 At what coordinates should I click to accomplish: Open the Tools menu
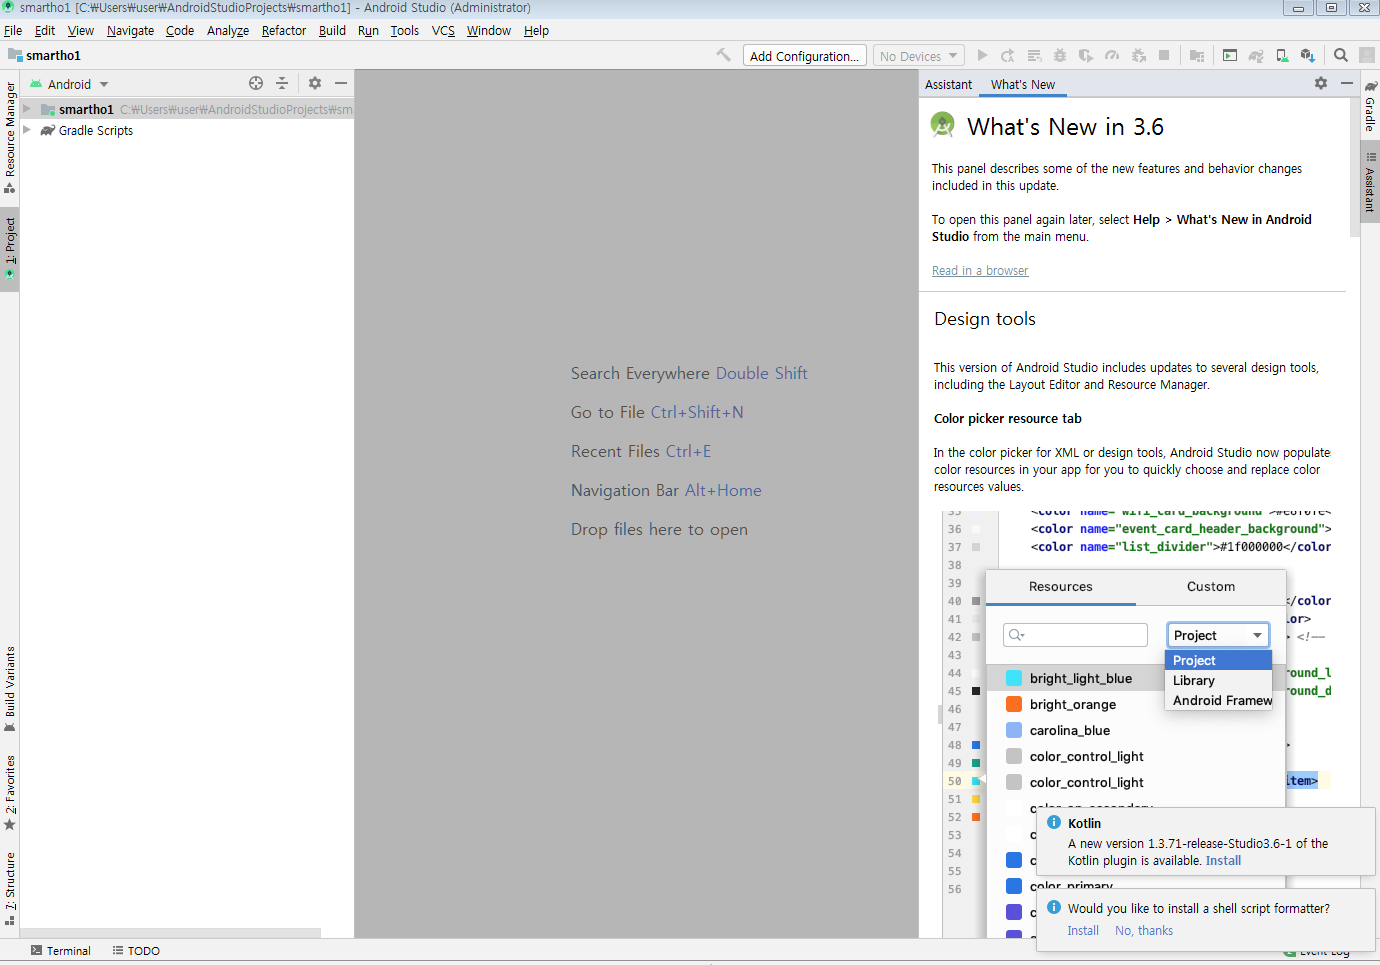(404, 30)
